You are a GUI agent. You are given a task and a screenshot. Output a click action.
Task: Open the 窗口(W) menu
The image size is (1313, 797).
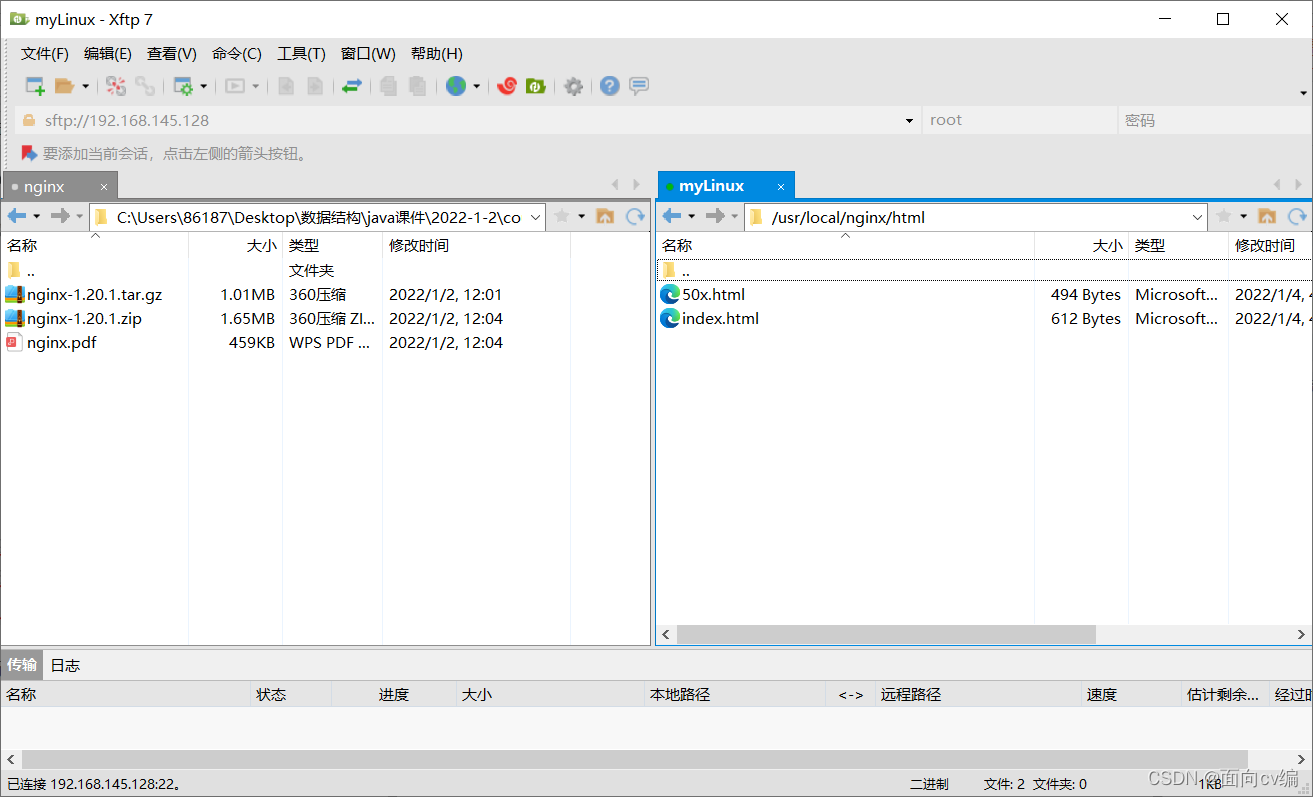[x=368, y=54]
